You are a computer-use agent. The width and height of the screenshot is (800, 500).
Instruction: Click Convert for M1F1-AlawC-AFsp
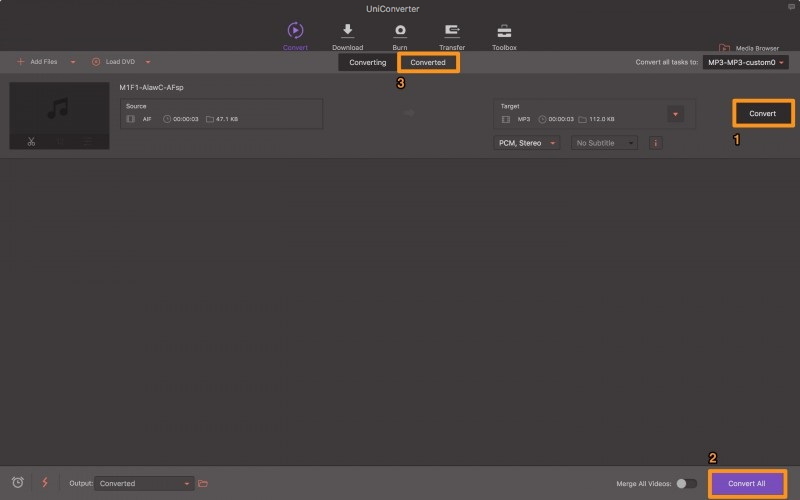pyautogui.click(x=763, y=113)
